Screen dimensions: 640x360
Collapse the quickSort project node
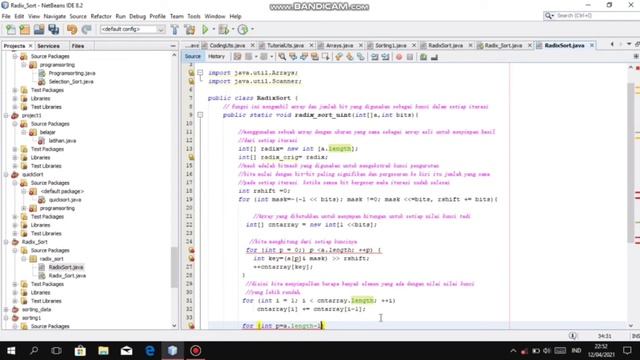coord(6,175)
